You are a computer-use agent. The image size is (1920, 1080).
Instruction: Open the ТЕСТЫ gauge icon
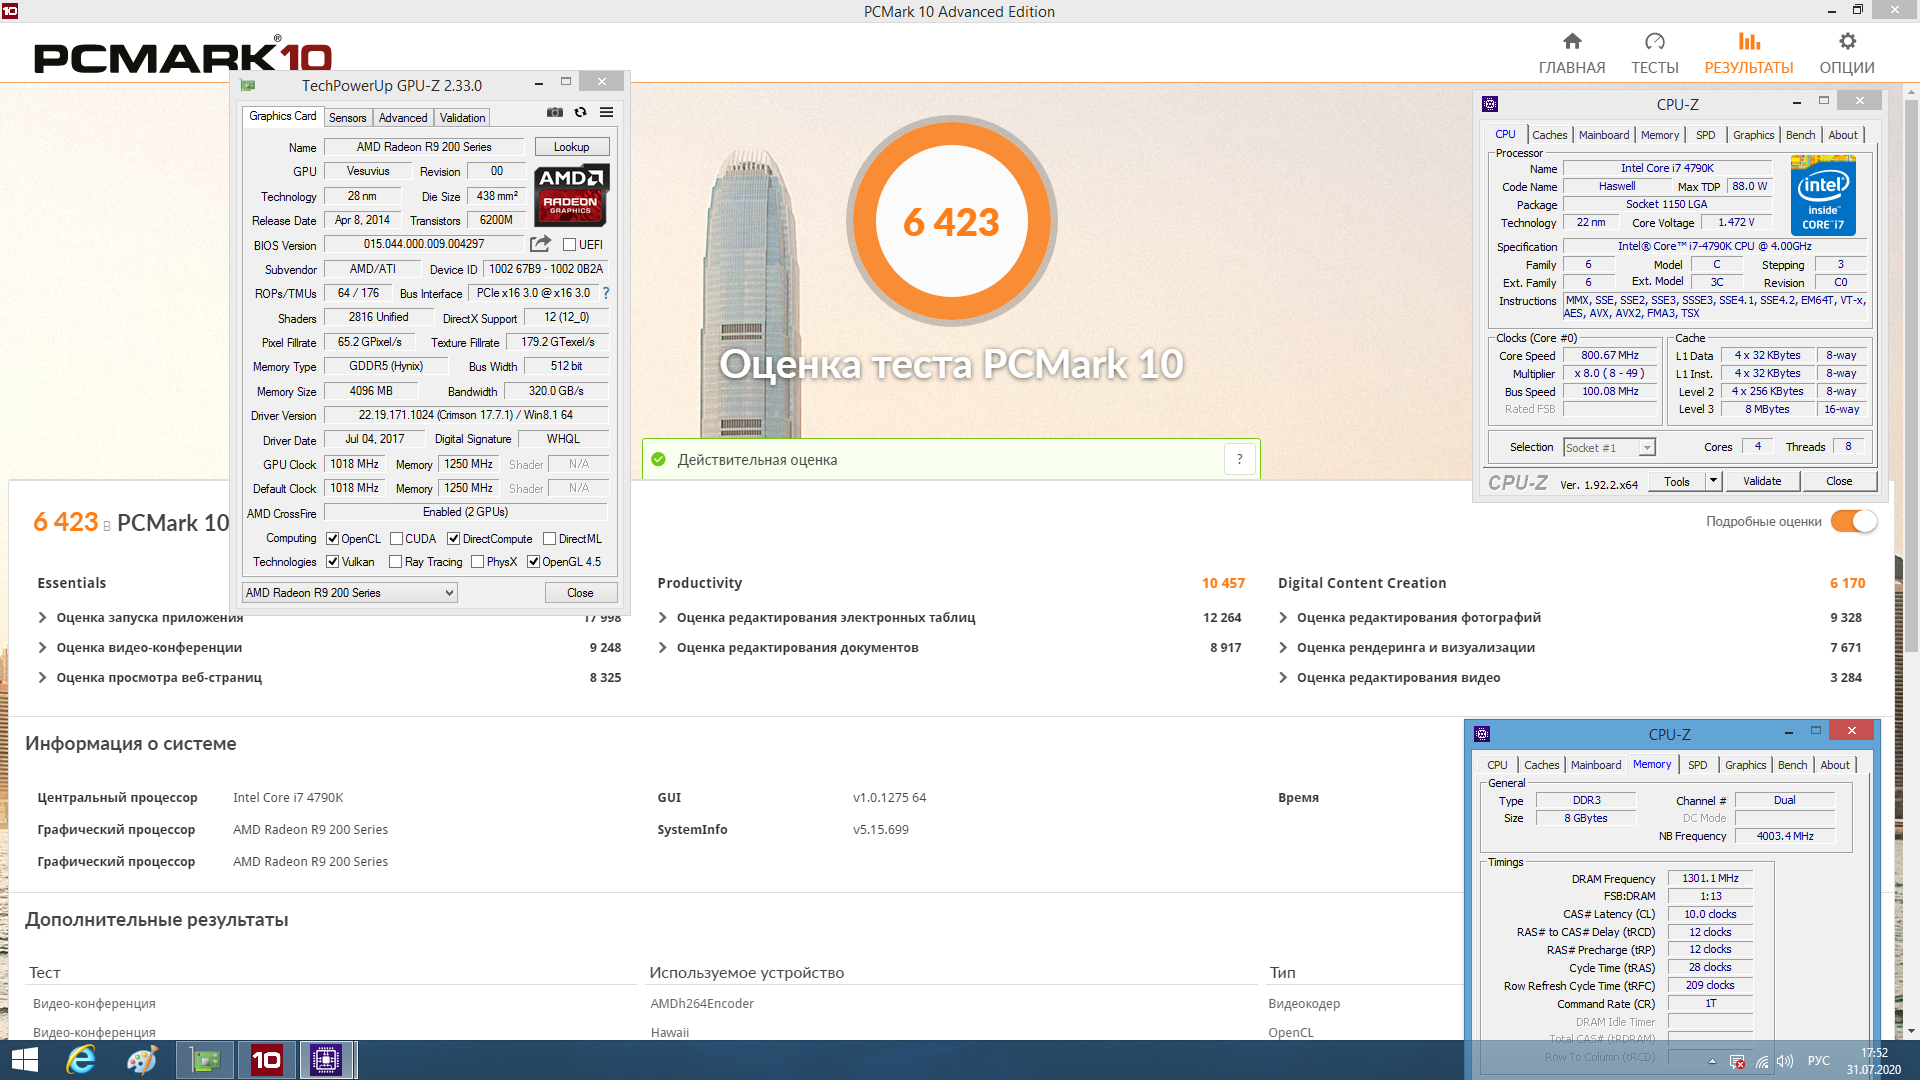point(1655,41)
